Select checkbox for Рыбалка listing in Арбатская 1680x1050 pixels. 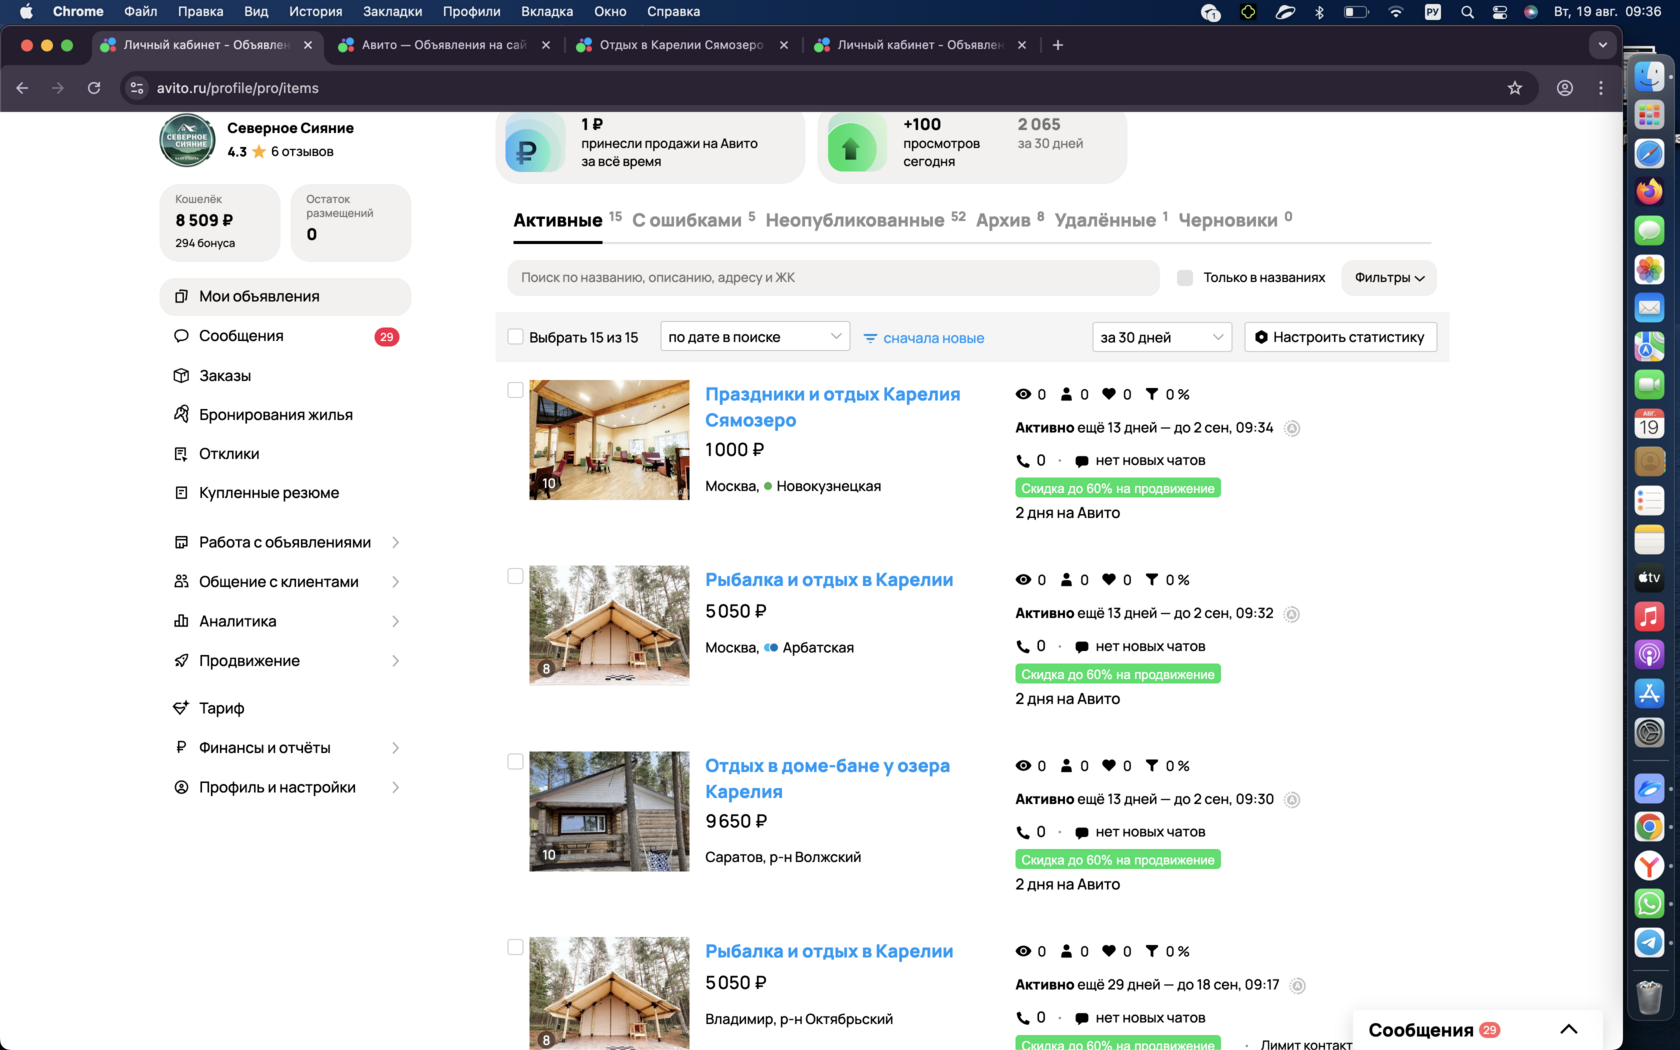pos(515,576)
